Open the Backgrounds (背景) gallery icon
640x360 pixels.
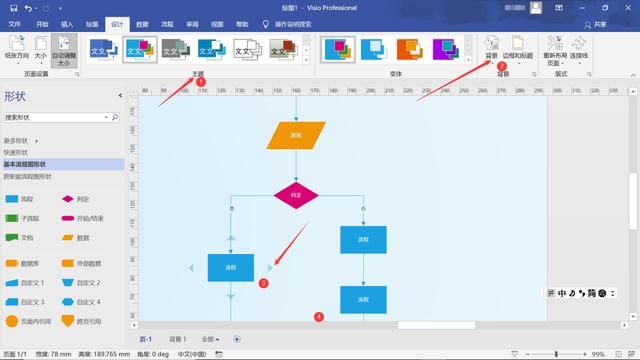coord(491,48)
